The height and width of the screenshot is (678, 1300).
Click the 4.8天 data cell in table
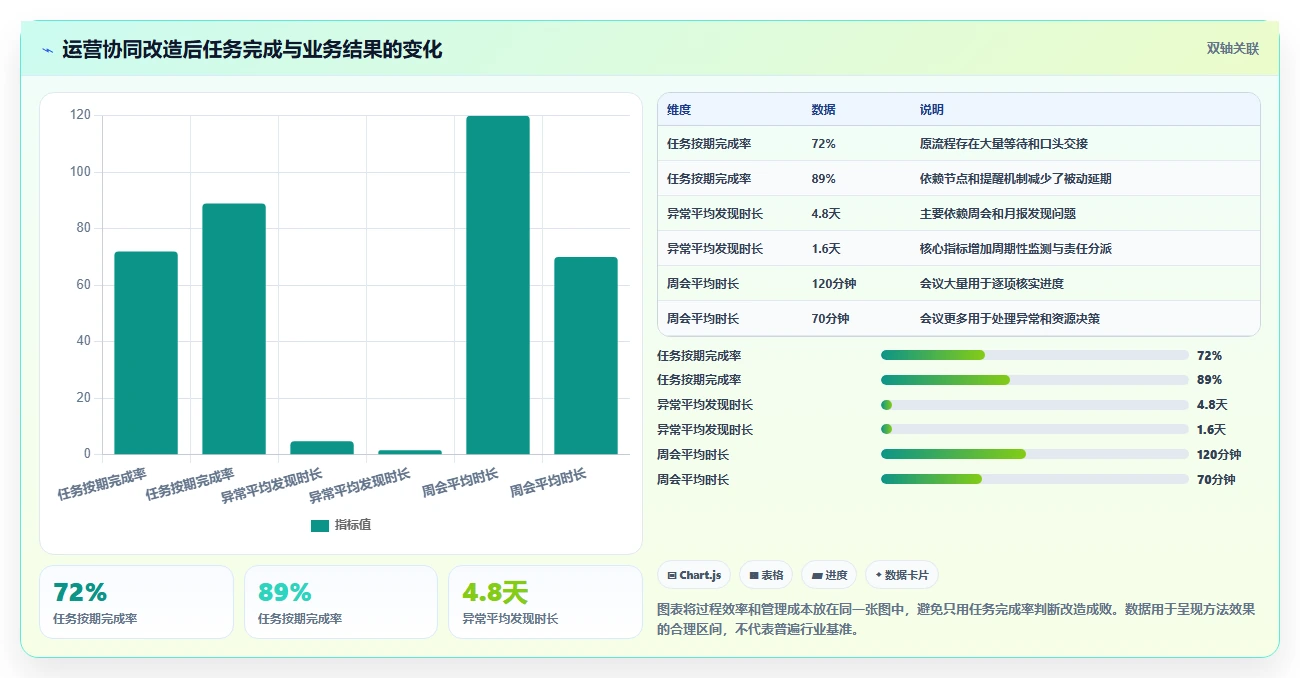(x=827, y=214)
